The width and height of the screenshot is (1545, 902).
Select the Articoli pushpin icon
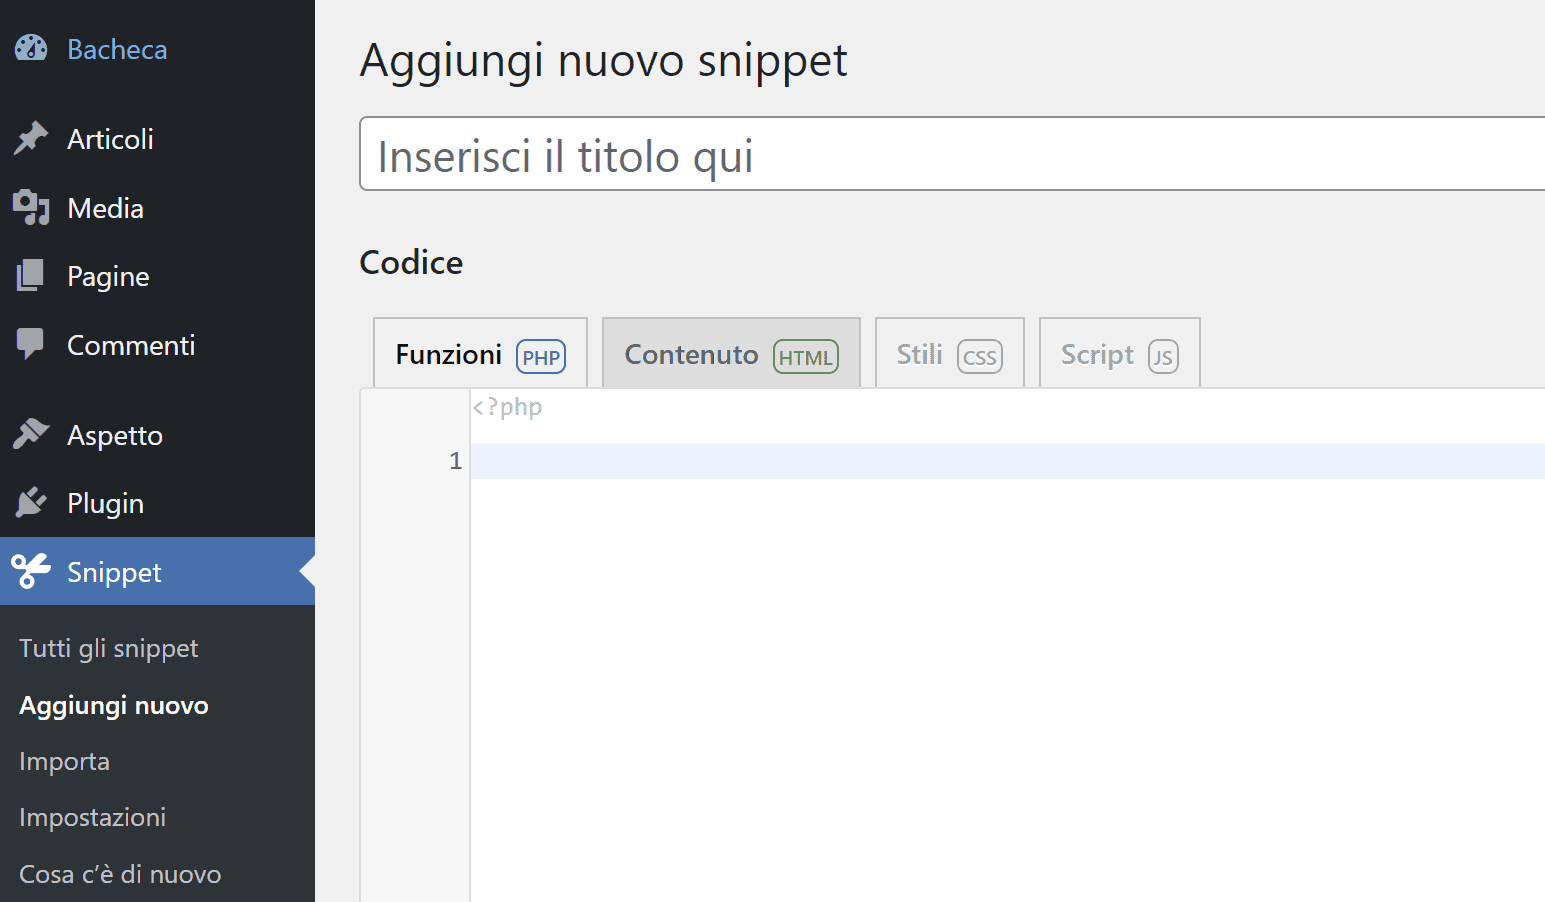click(x=31, y=138)
